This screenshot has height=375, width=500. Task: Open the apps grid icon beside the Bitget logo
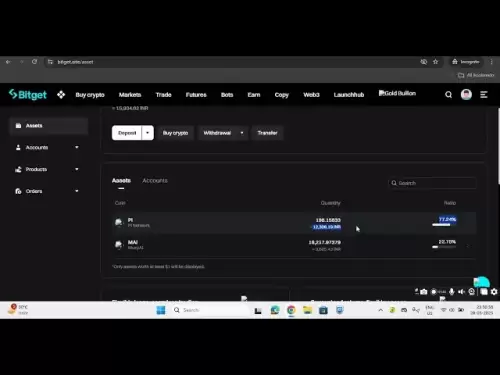point(61,95)
